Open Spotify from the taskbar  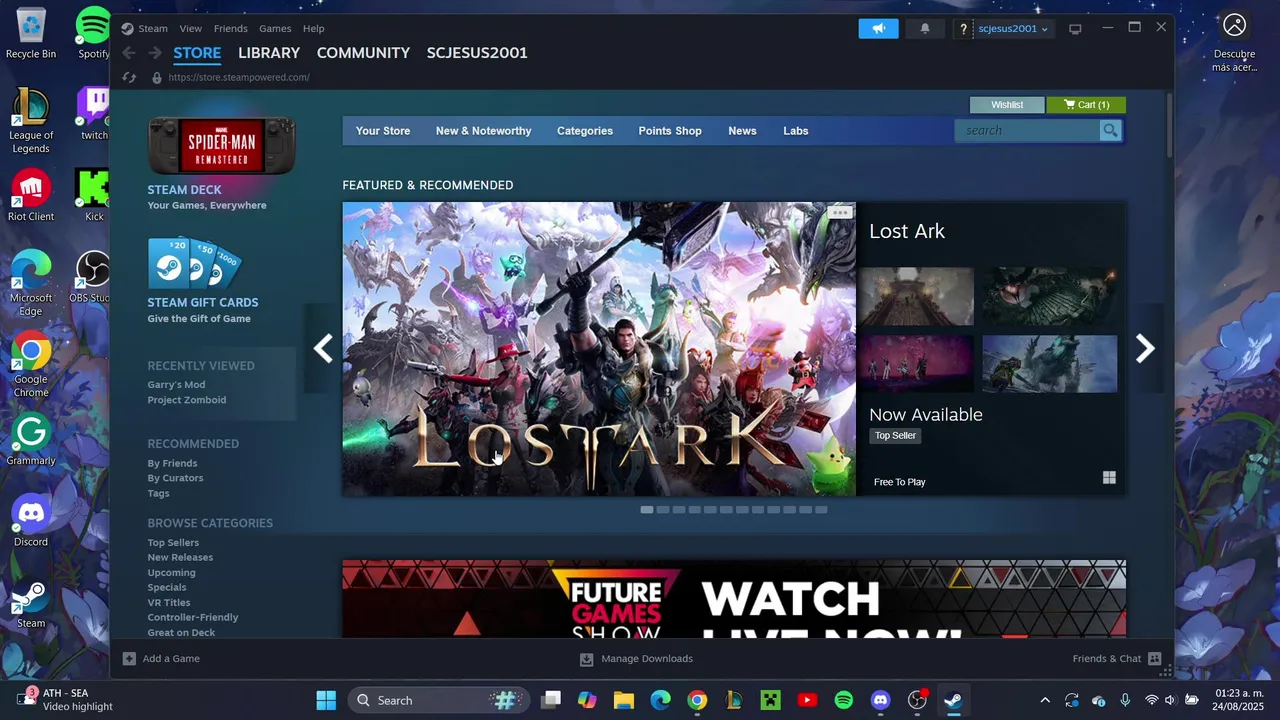pyautogui.click(x=844, y=700)
